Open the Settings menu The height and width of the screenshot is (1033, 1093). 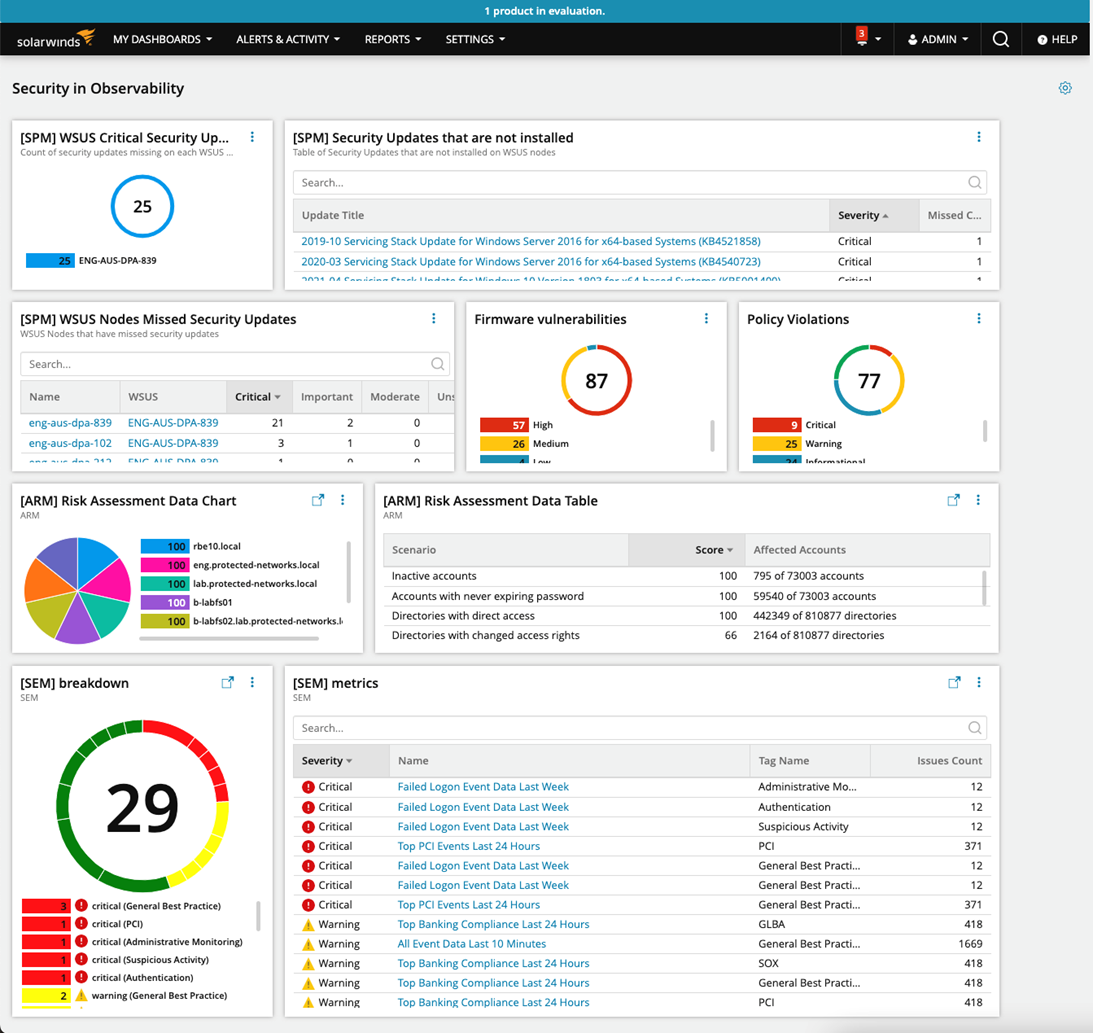click(x=475, y=40)
